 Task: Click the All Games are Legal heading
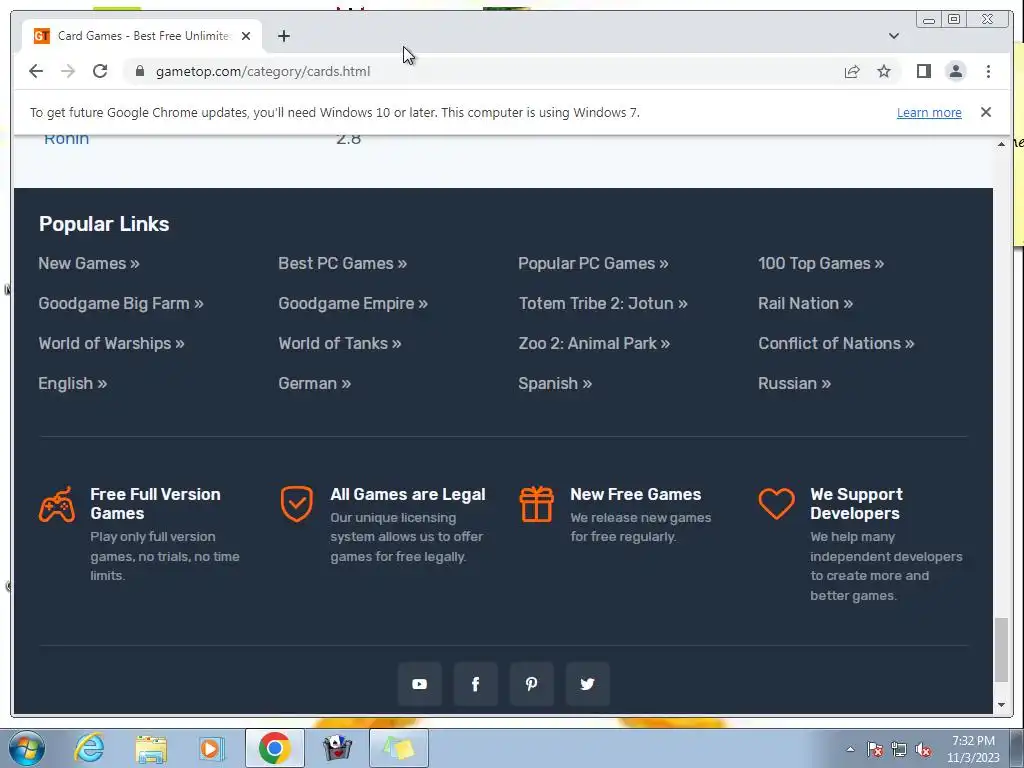[408, 494]
